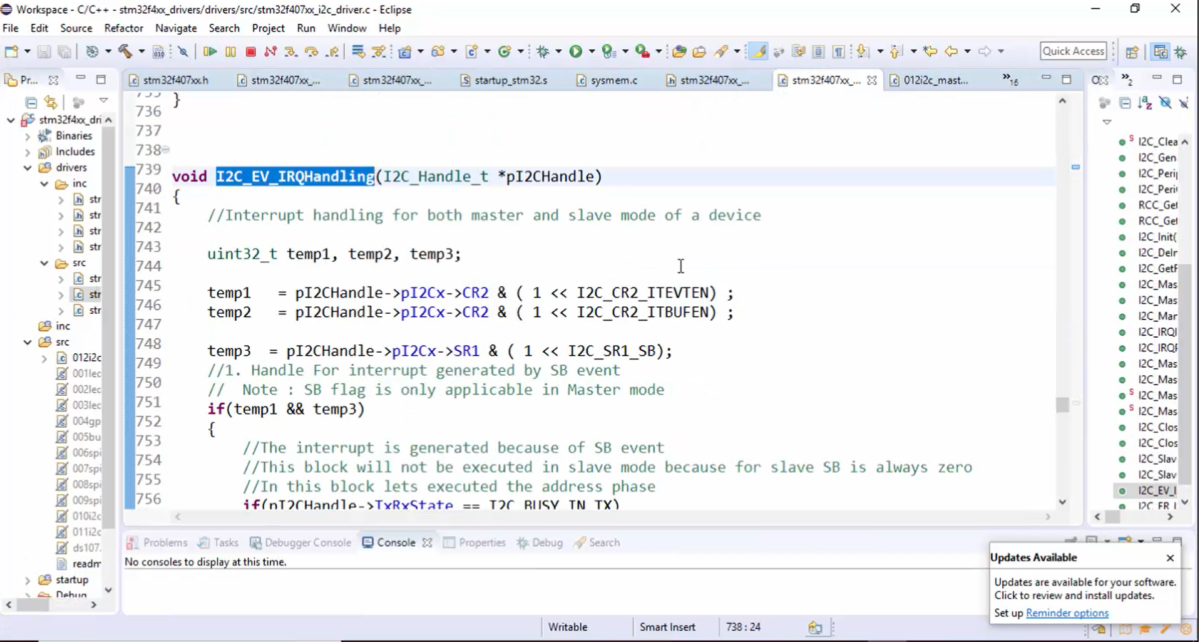
Task: Close the active stm32f407xx editor tab
Action: click(872, 80)
